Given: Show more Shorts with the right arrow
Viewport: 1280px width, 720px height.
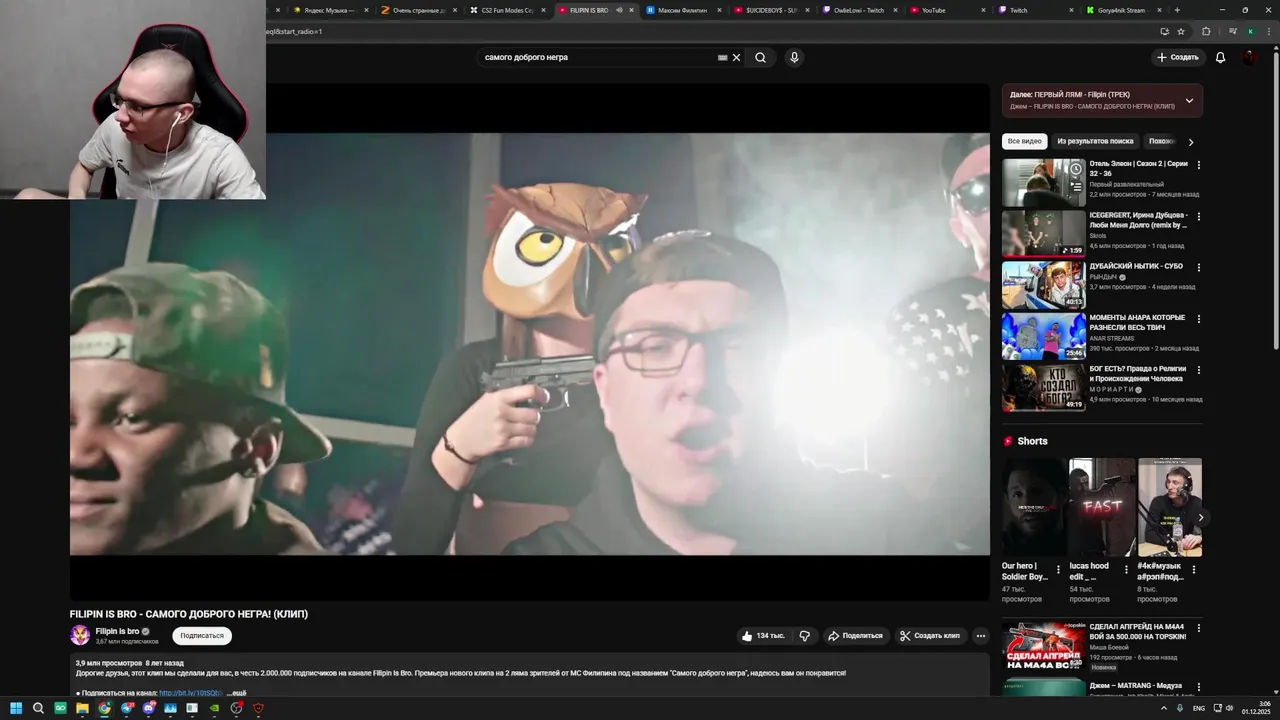Looking at the screenshot, I should (x=1200, y=518).
